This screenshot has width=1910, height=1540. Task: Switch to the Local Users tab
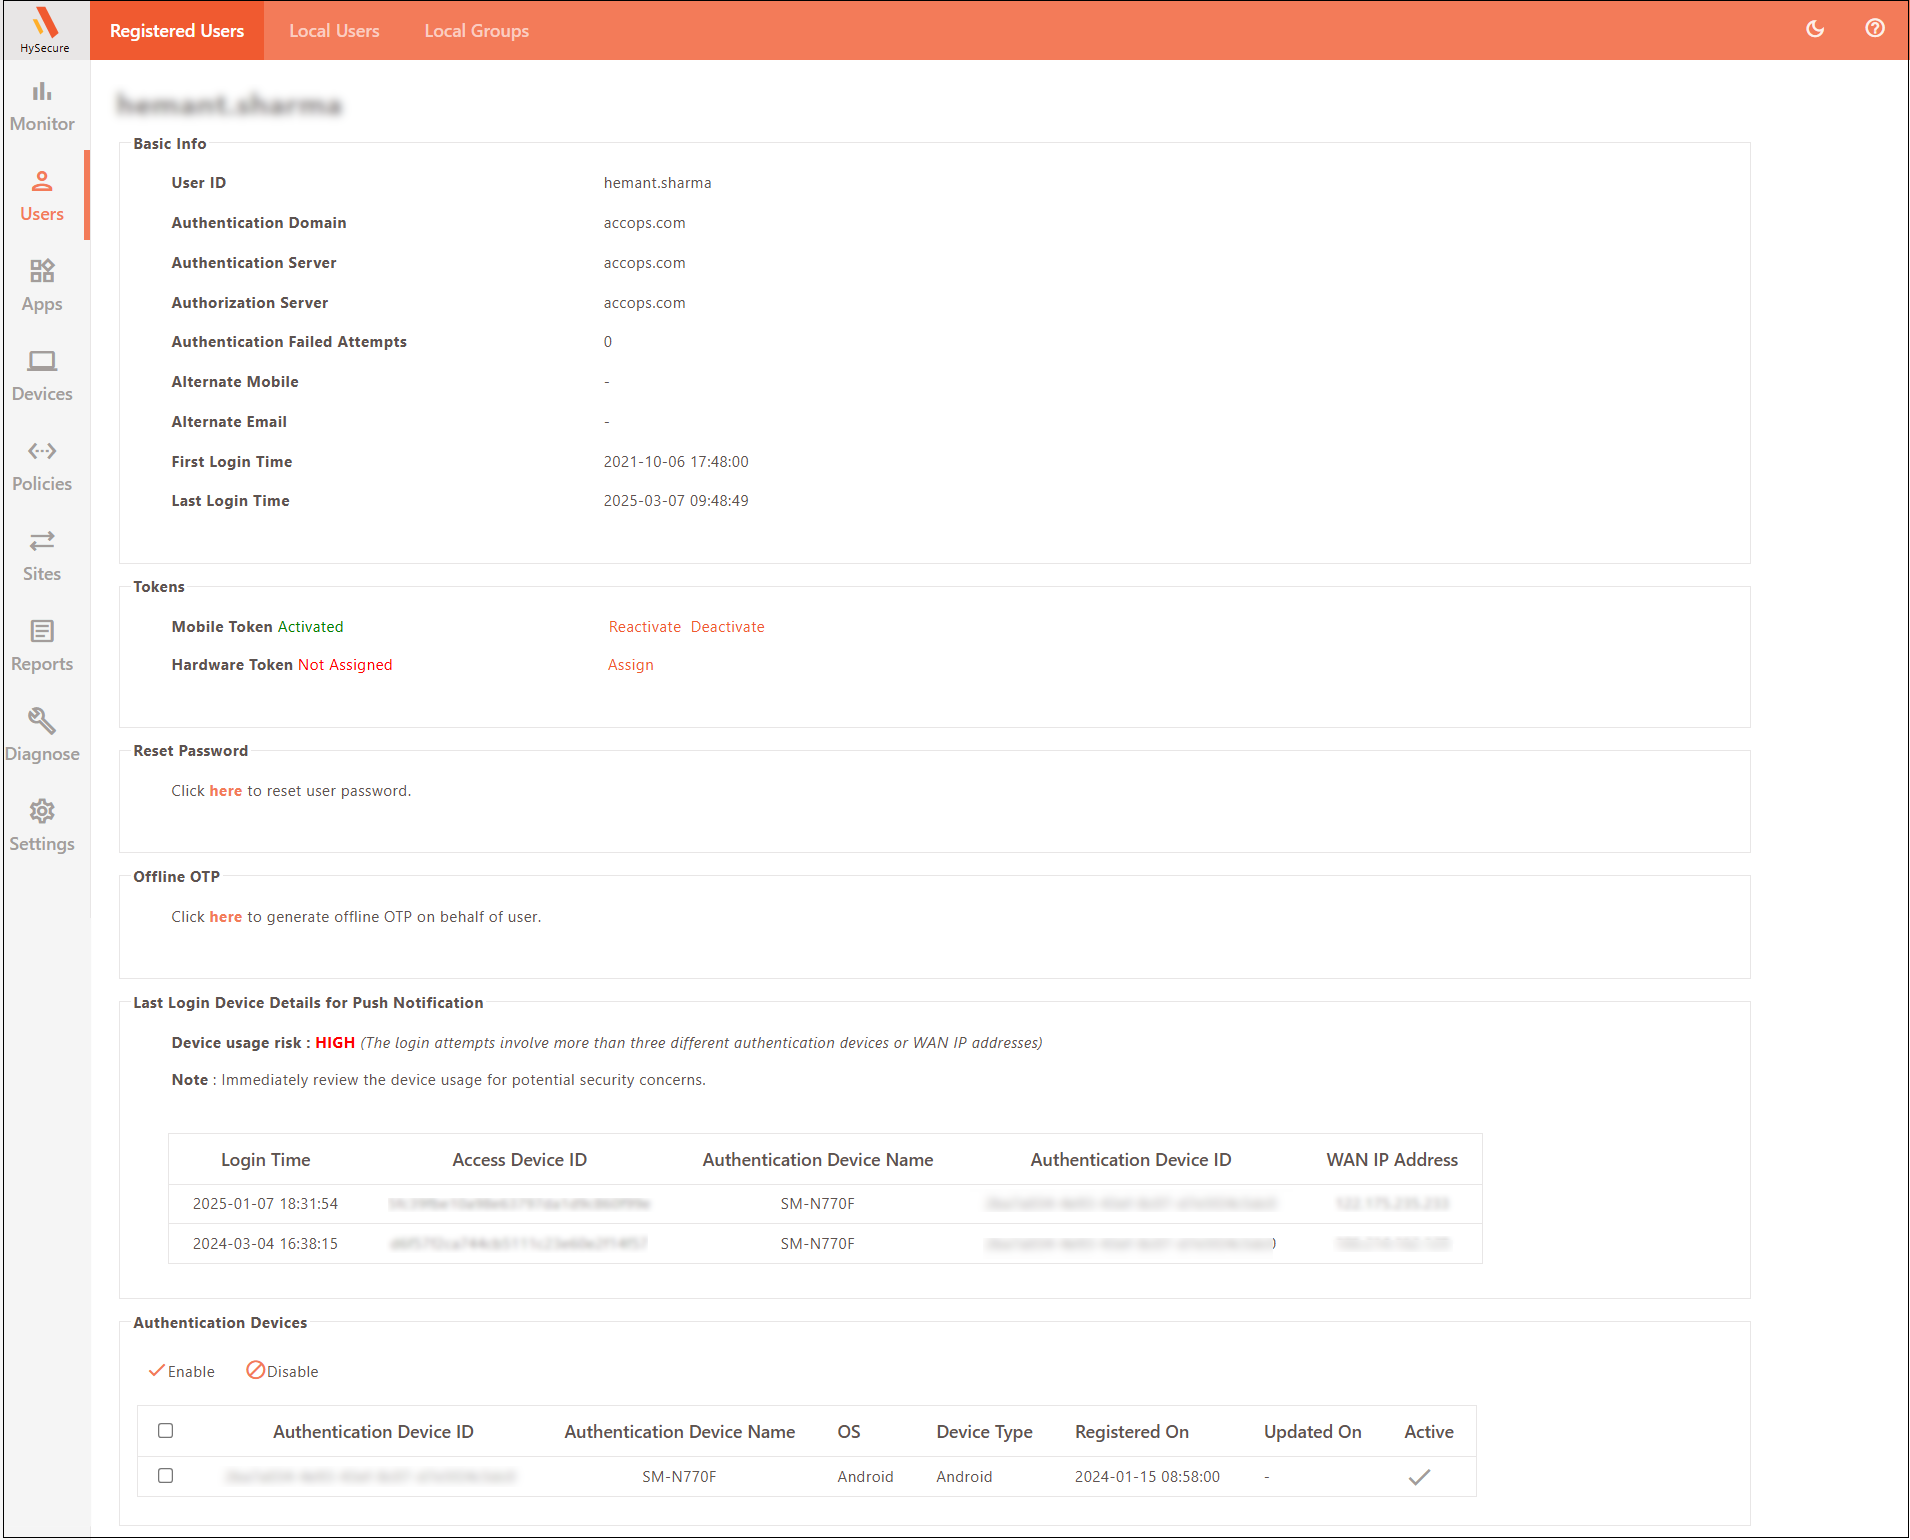334,31
